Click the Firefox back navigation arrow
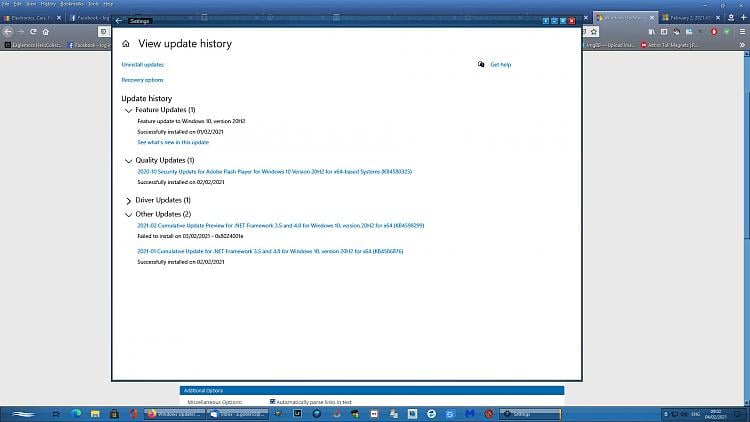The width and height of the screenshot is (750, 422). pos(8,32)
